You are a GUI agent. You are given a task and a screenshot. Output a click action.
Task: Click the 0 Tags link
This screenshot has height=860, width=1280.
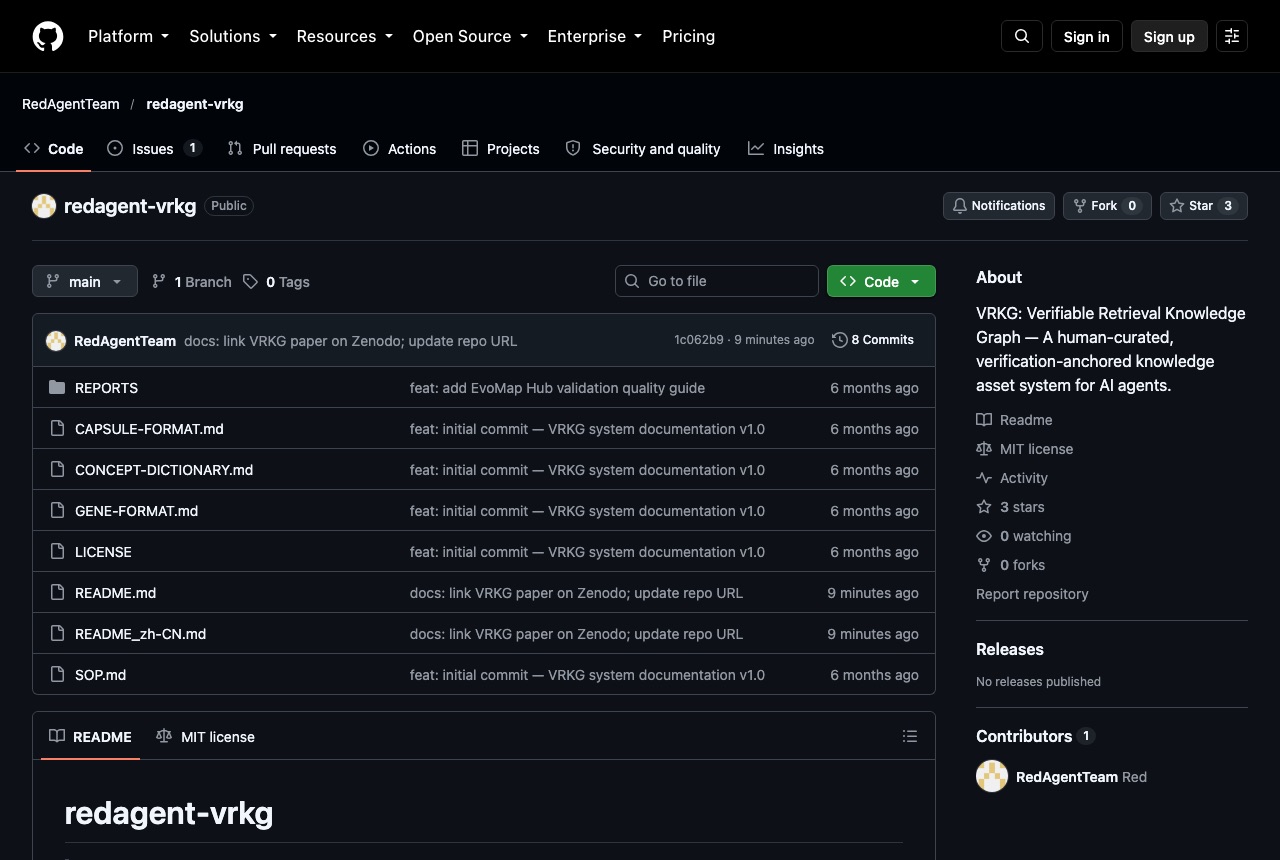pos(276,282)
